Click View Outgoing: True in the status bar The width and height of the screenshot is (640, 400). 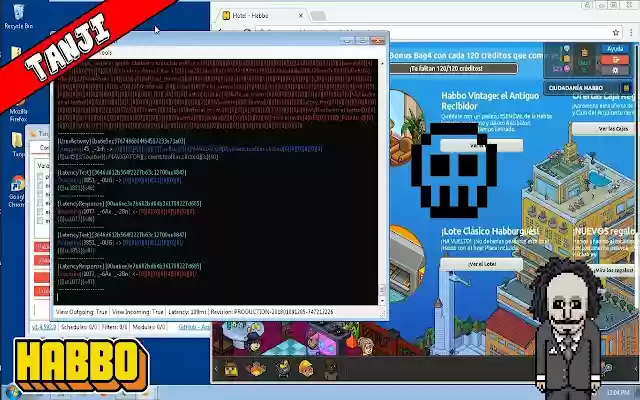coord(81,312)
